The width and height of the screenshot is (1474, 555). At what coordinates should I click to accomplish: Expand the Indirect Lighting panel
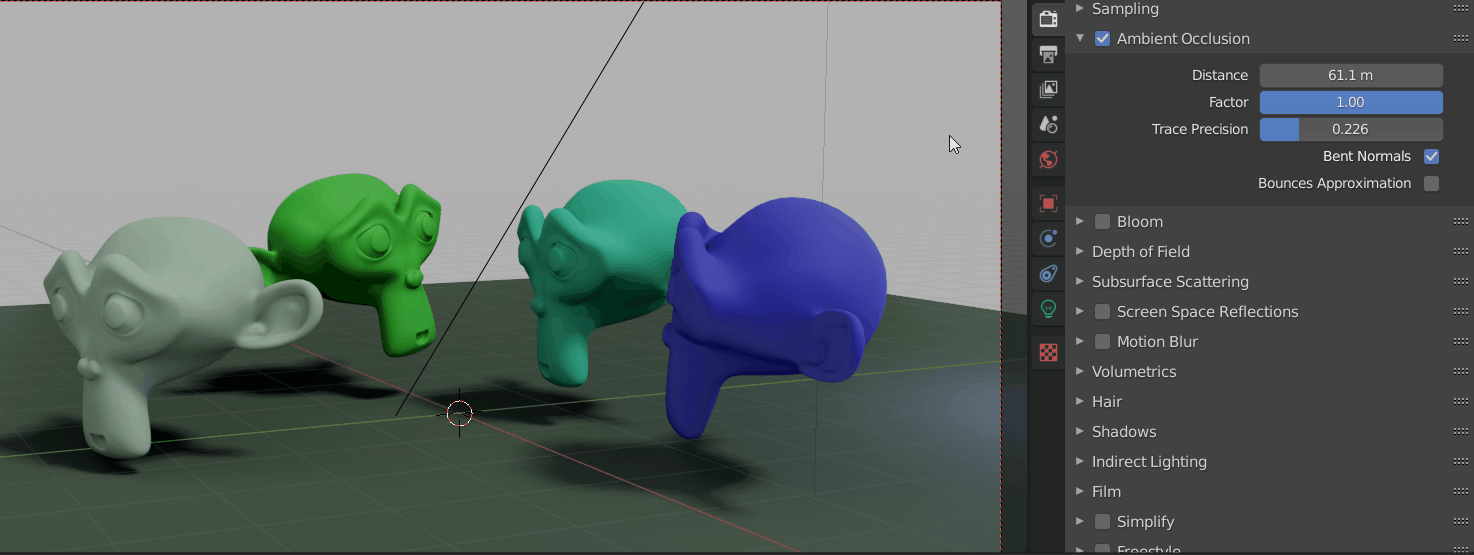coord(1080,462)
